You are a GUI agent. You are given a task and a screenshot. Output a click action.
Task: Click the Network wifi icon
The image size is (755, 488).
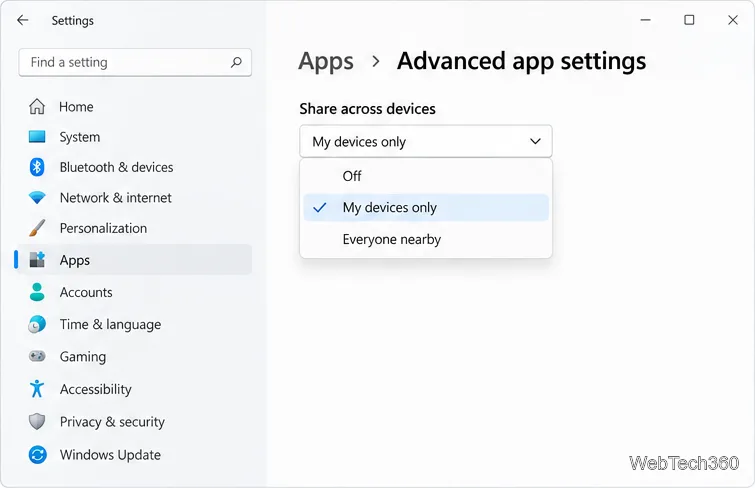pyautogui.click(x=37, y=198)
